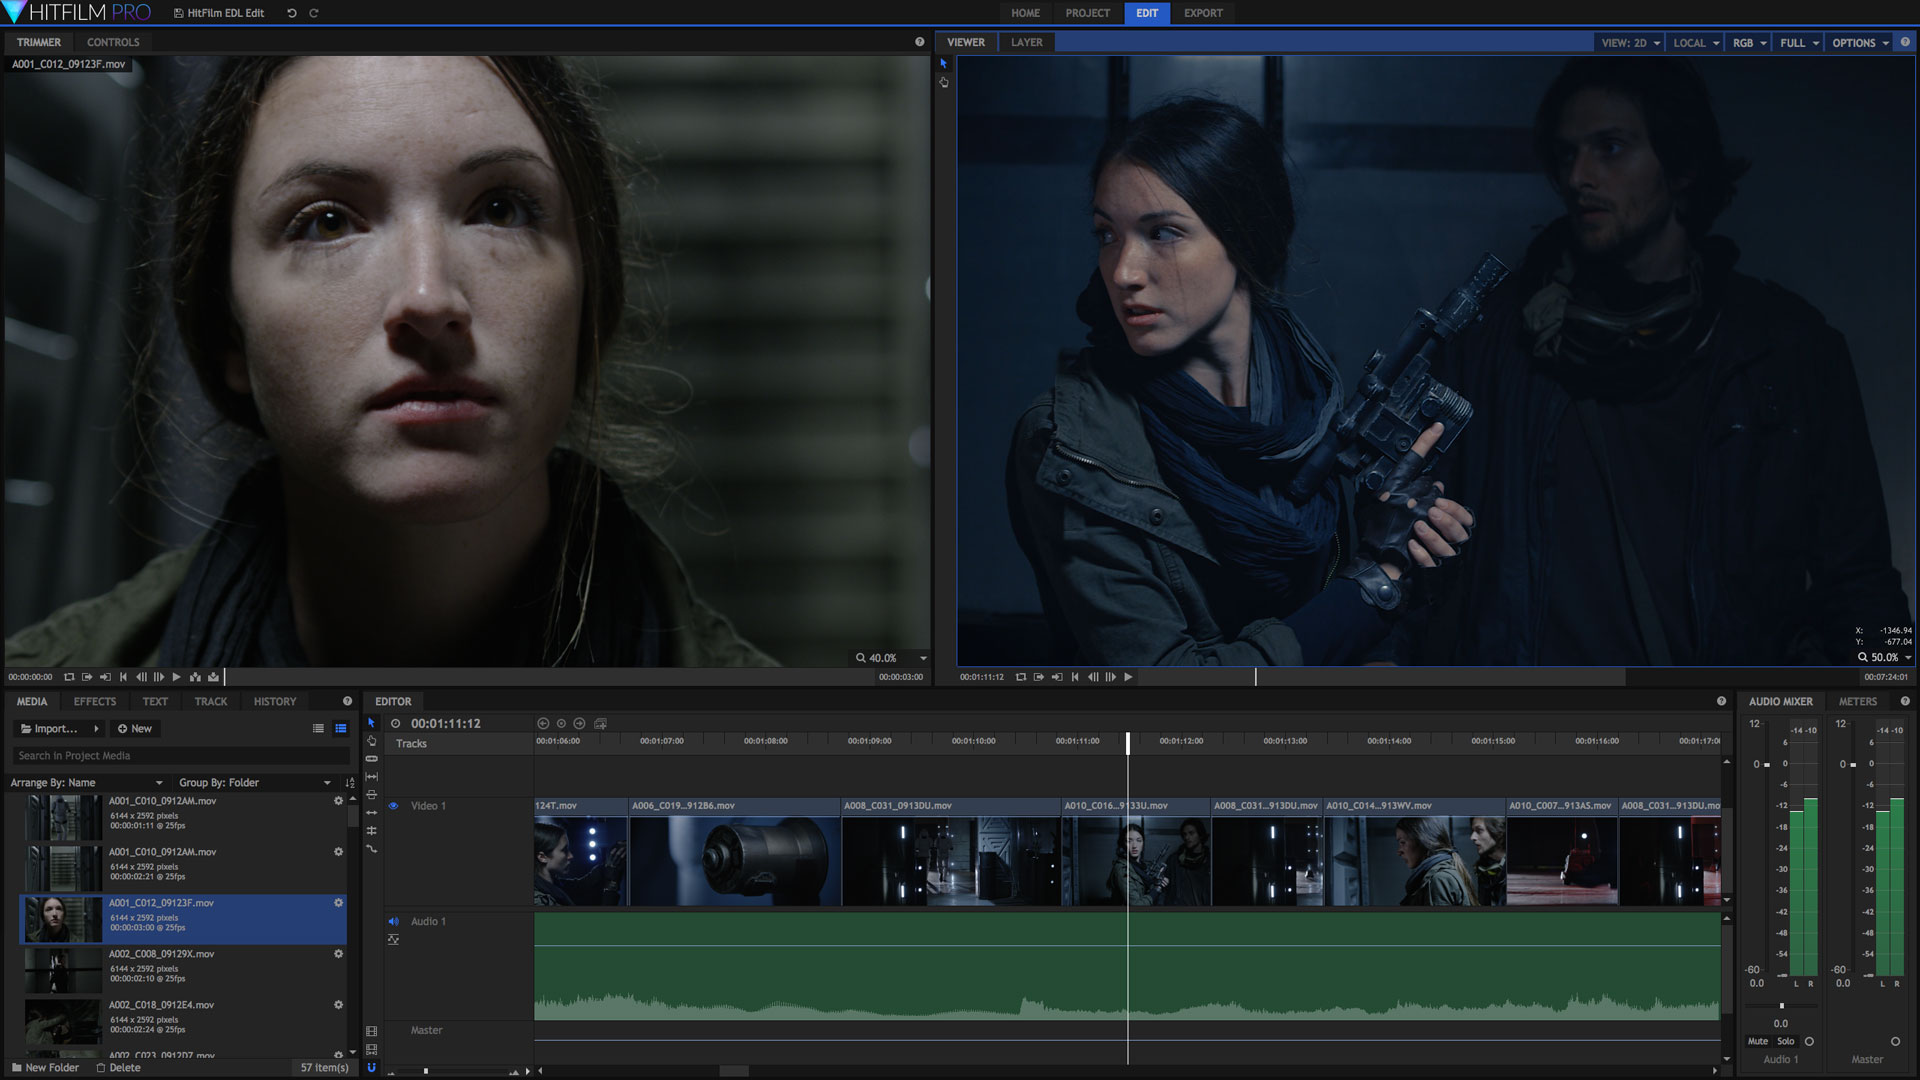1920x1080 pixels.
Task: Select the EDIT tab in top navigation
Action: point(1143,12)
